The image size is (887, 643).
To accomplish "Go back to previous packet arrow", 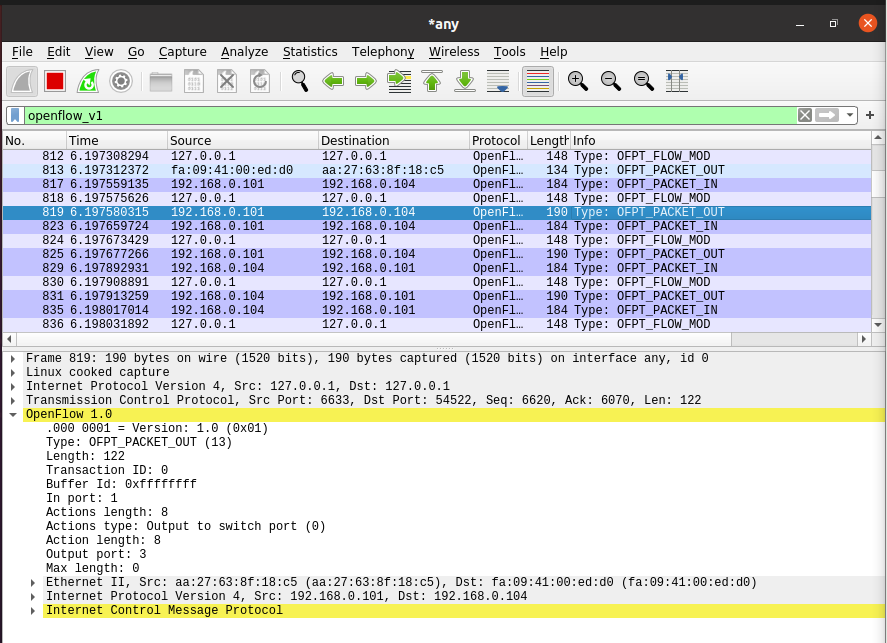I will tap(333, 81).
